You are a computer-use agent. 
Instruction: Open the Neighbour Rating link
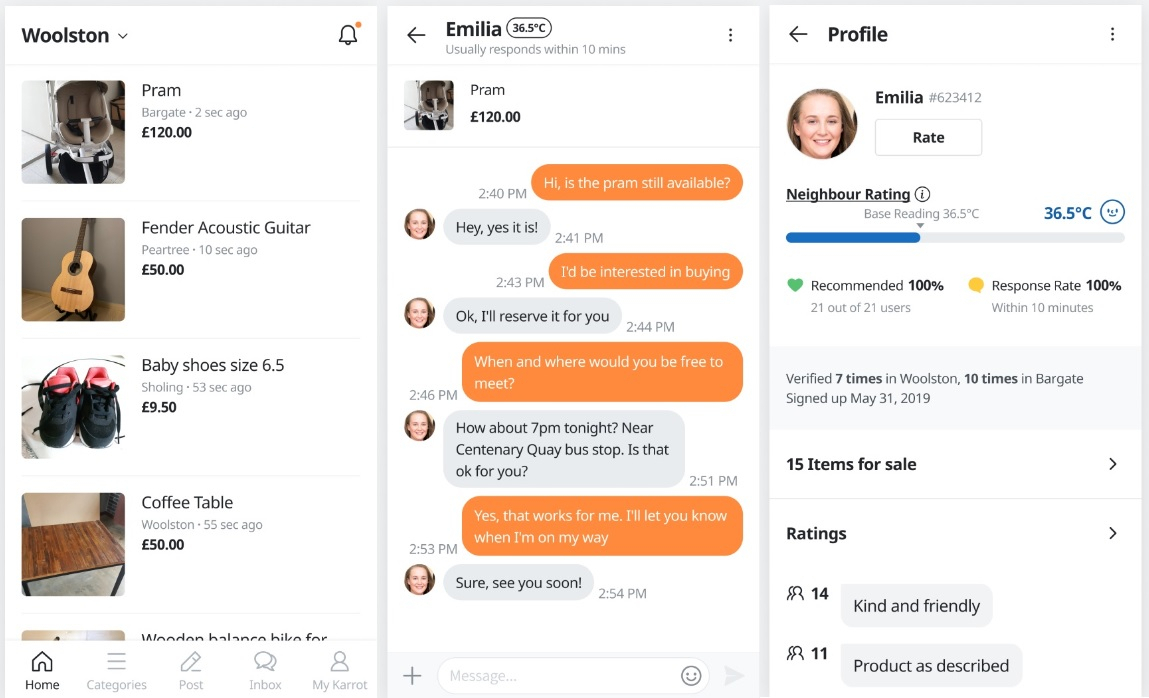(848, 194)
